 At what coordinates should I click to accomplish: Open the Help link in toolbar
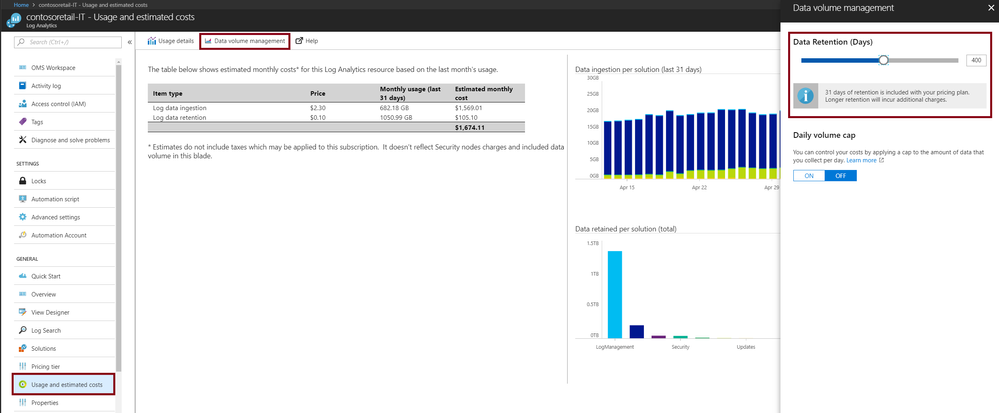[306, 41]
